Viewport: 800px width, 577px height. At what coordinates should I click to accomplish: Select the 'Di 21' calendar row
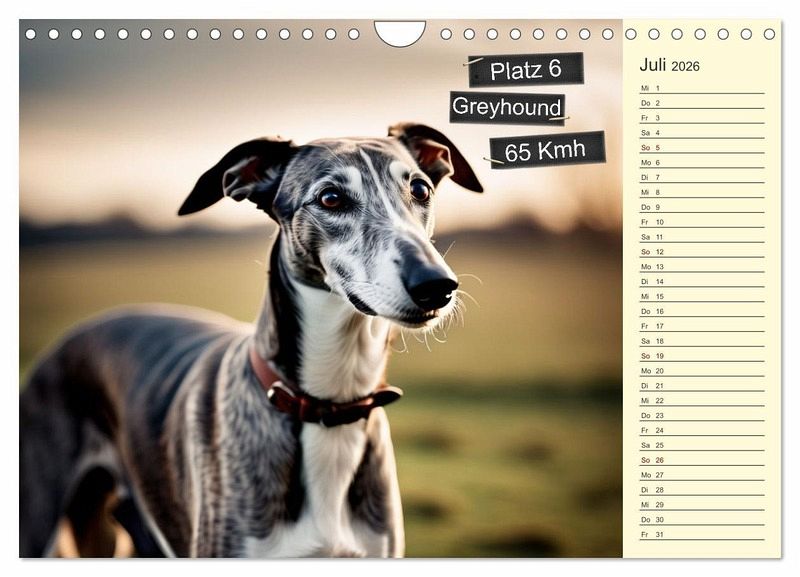click(702, 386)
